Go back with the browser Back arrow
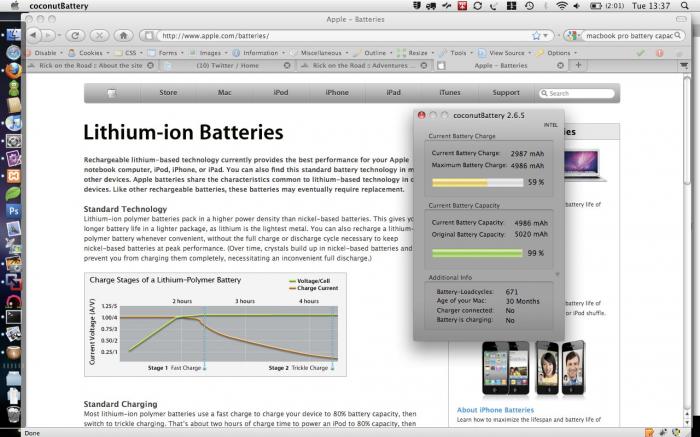Viewport: 700px width, 437px height. click(34, 35)
